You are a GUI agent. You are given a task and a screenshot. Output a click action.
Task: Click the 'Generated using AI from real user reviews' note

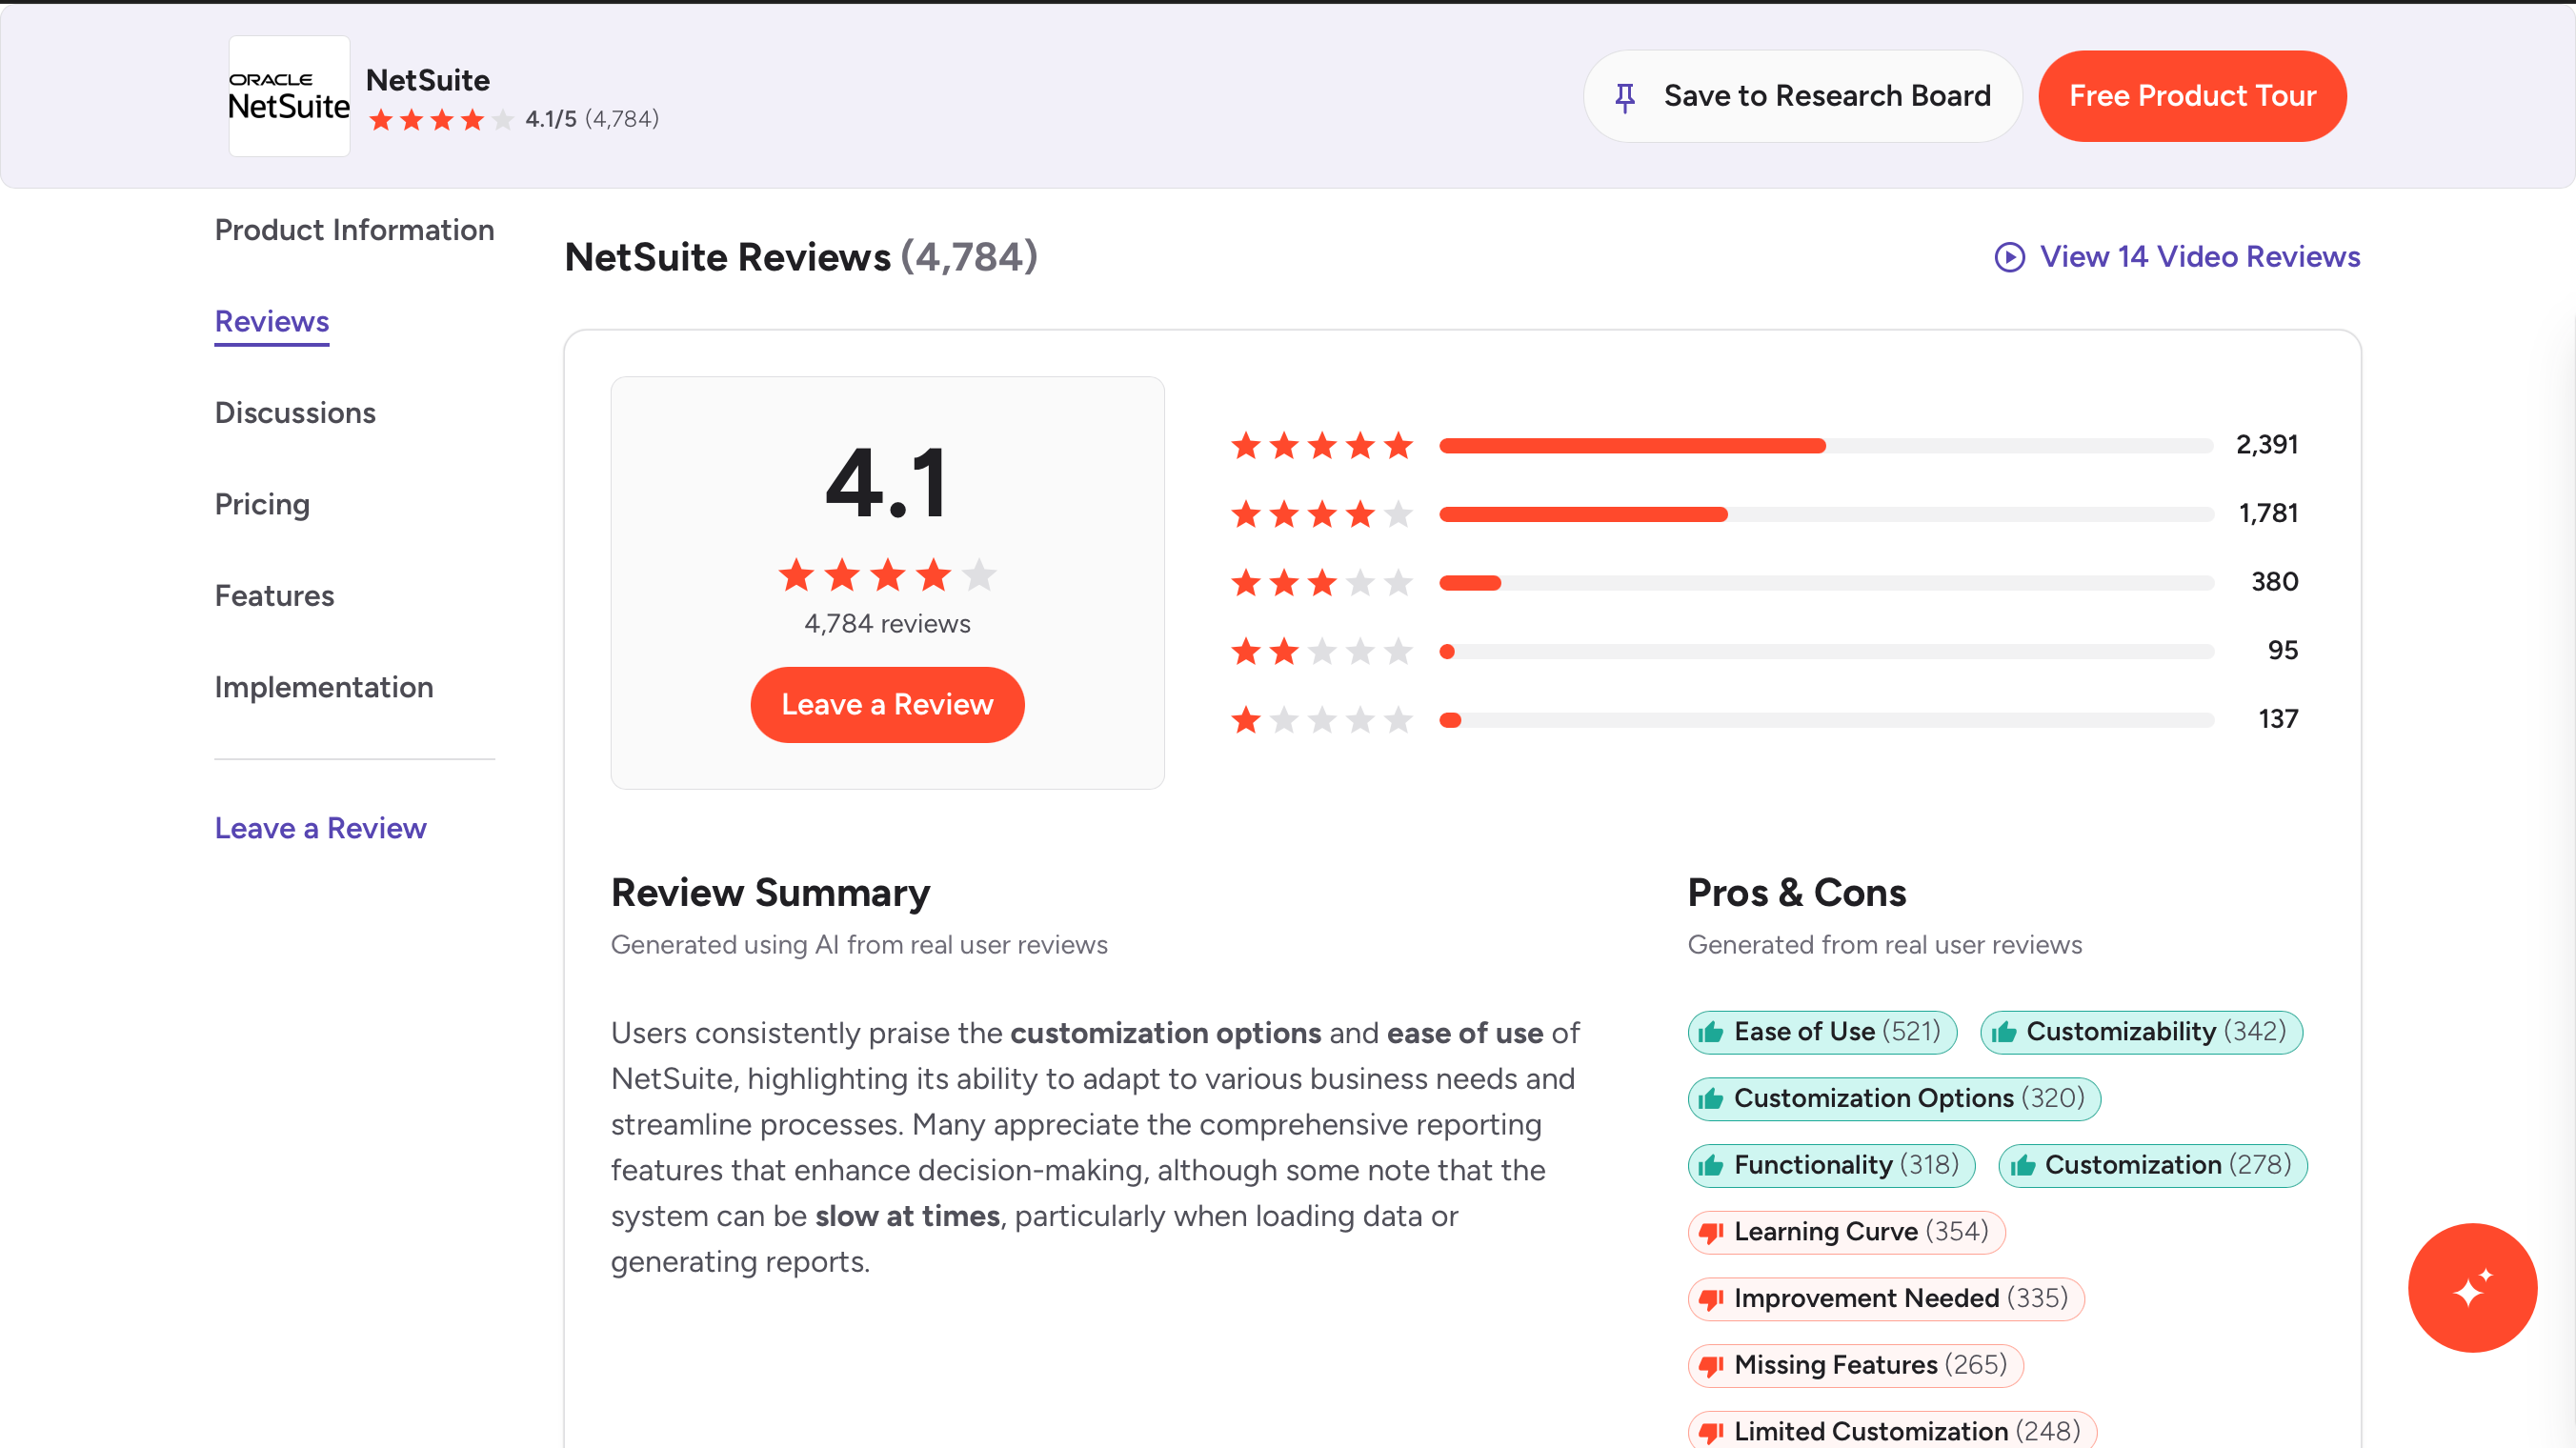tap(859, 945)
